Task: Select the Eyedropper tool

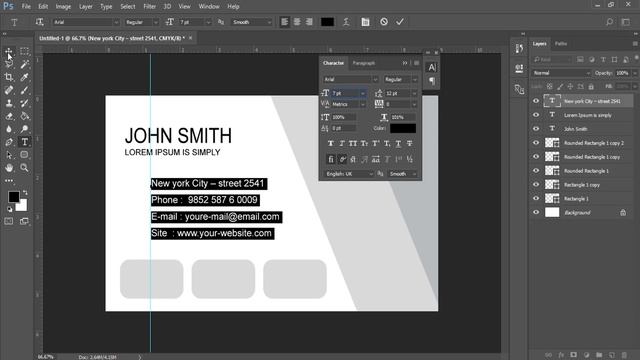Action: click(24, 77)
